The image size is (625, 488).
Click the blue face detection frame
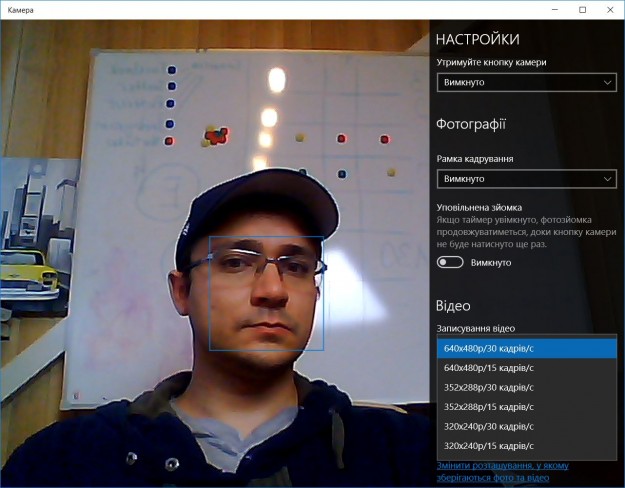266,238
